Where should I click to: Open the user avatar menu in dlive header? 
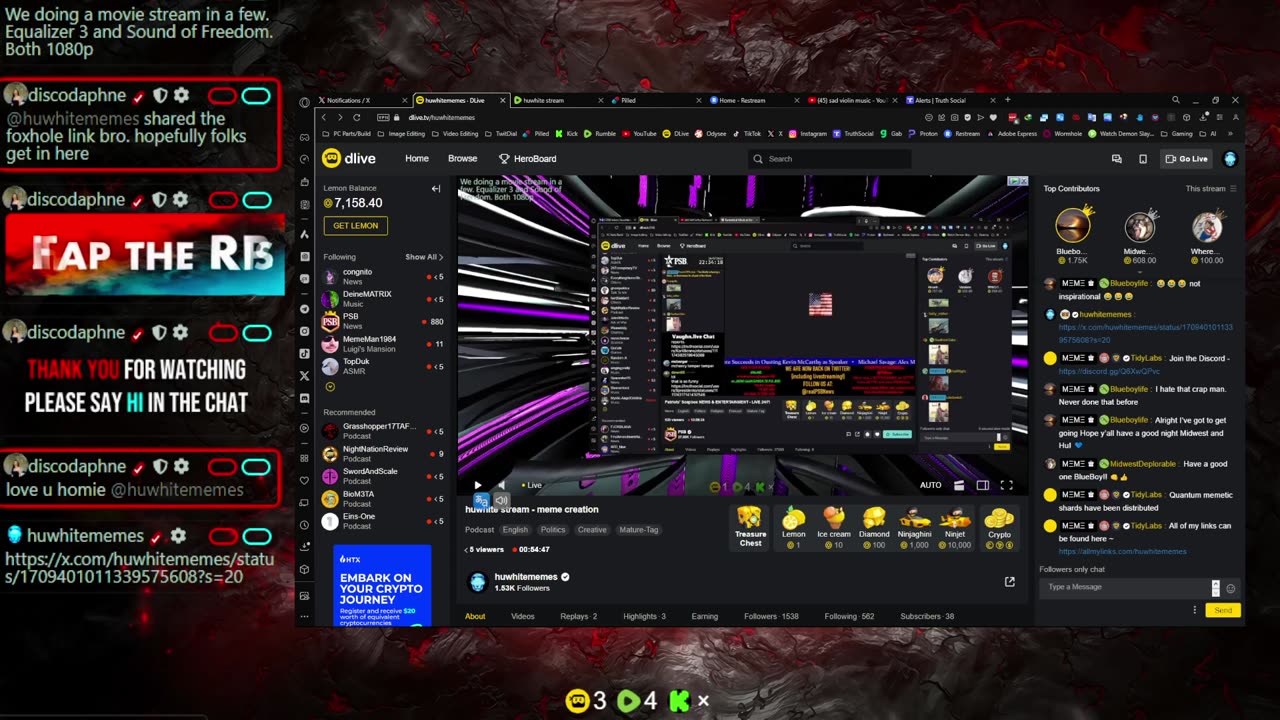1230,159
